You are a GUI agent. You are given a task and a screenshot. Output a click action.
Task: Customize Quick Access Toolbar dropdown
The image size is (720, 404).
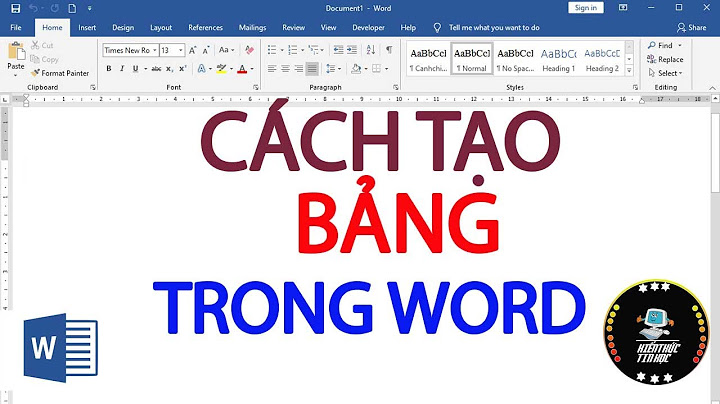pyautogui.click(x=90, y=8)
